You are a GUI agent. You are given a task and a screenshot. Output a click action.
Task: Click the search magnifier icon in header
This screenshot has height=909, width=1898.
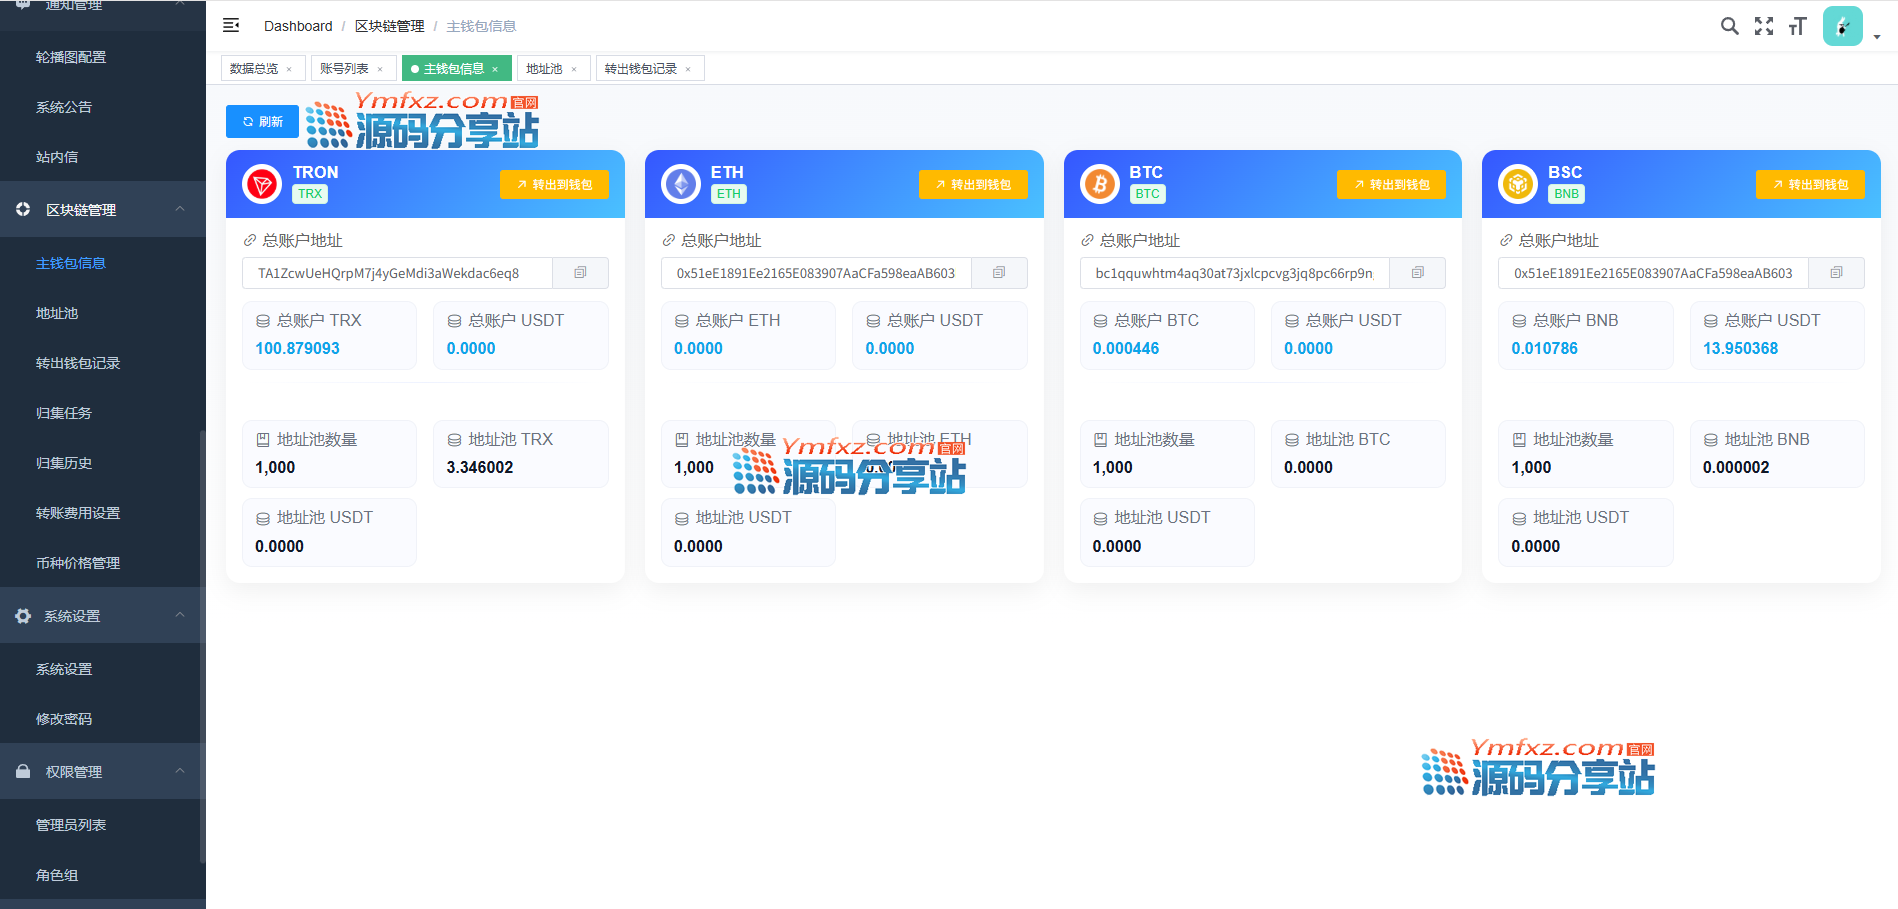(x=1729, y=26)
